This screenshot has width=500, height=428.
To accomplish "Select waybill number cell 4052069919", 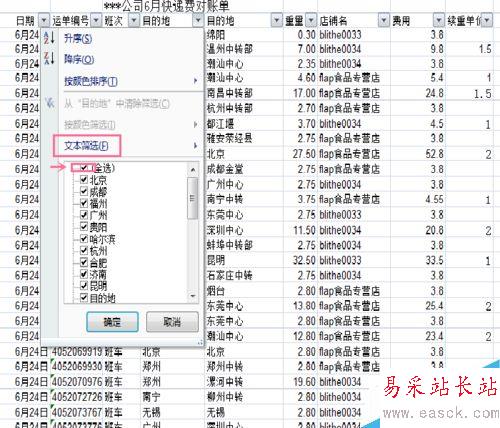I will point(77,351).
